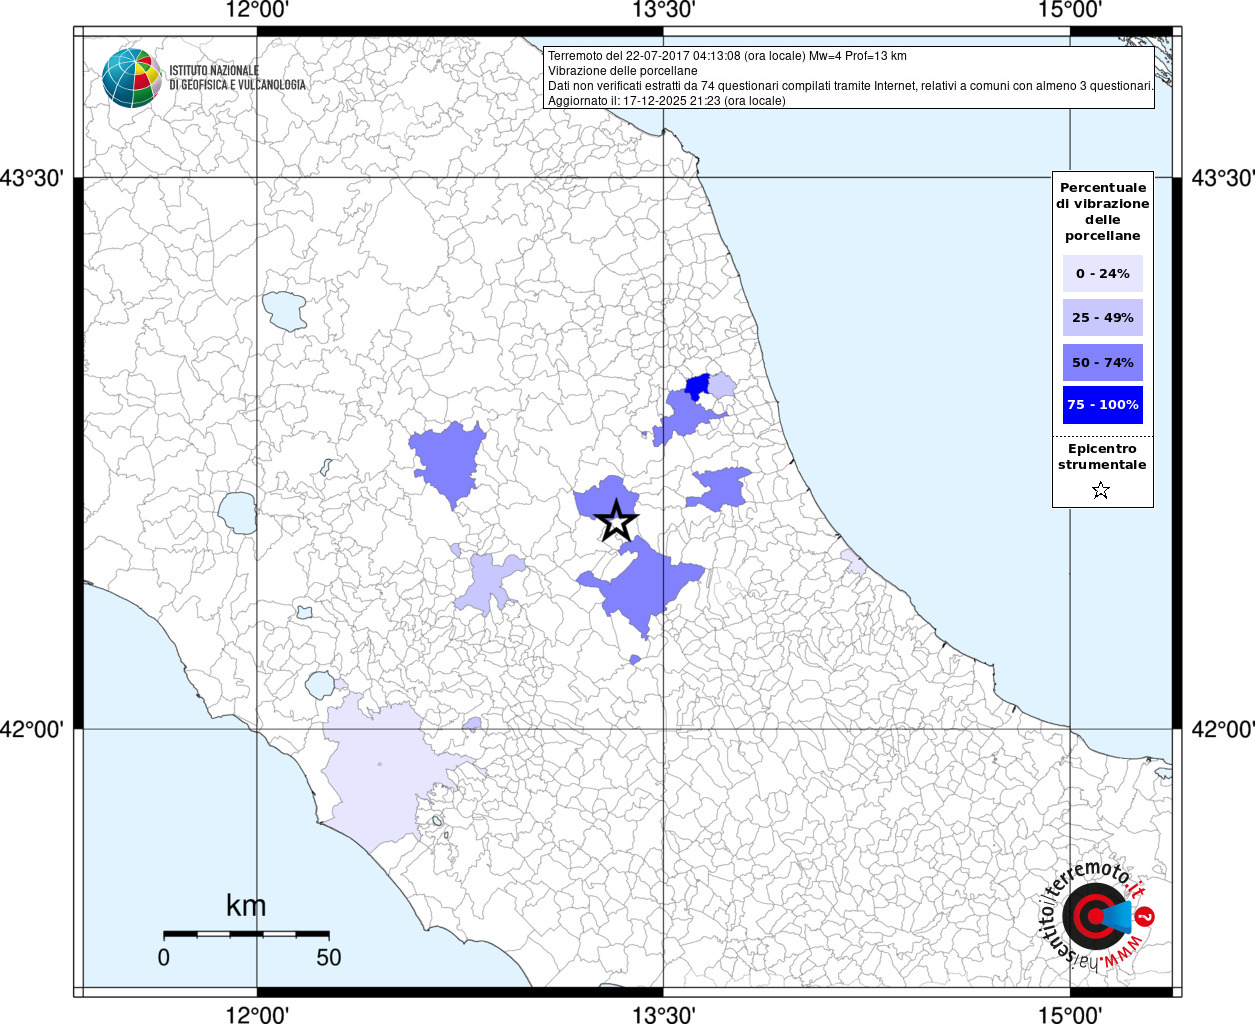Click the dark blue municipality on the map

click(x=697, y=386)
